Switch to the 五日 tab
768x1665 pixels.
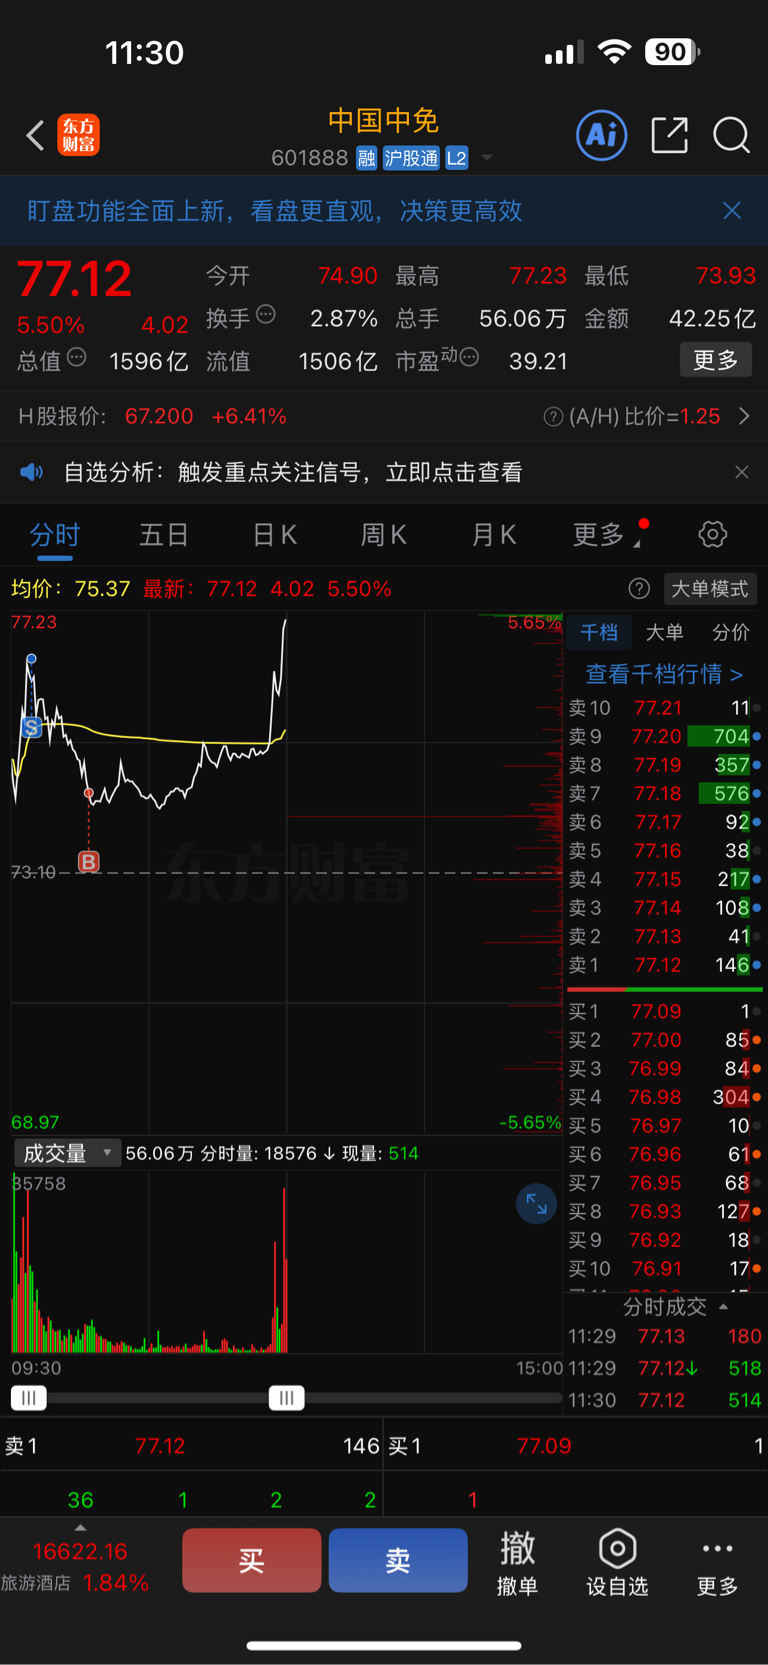(164, 535)
